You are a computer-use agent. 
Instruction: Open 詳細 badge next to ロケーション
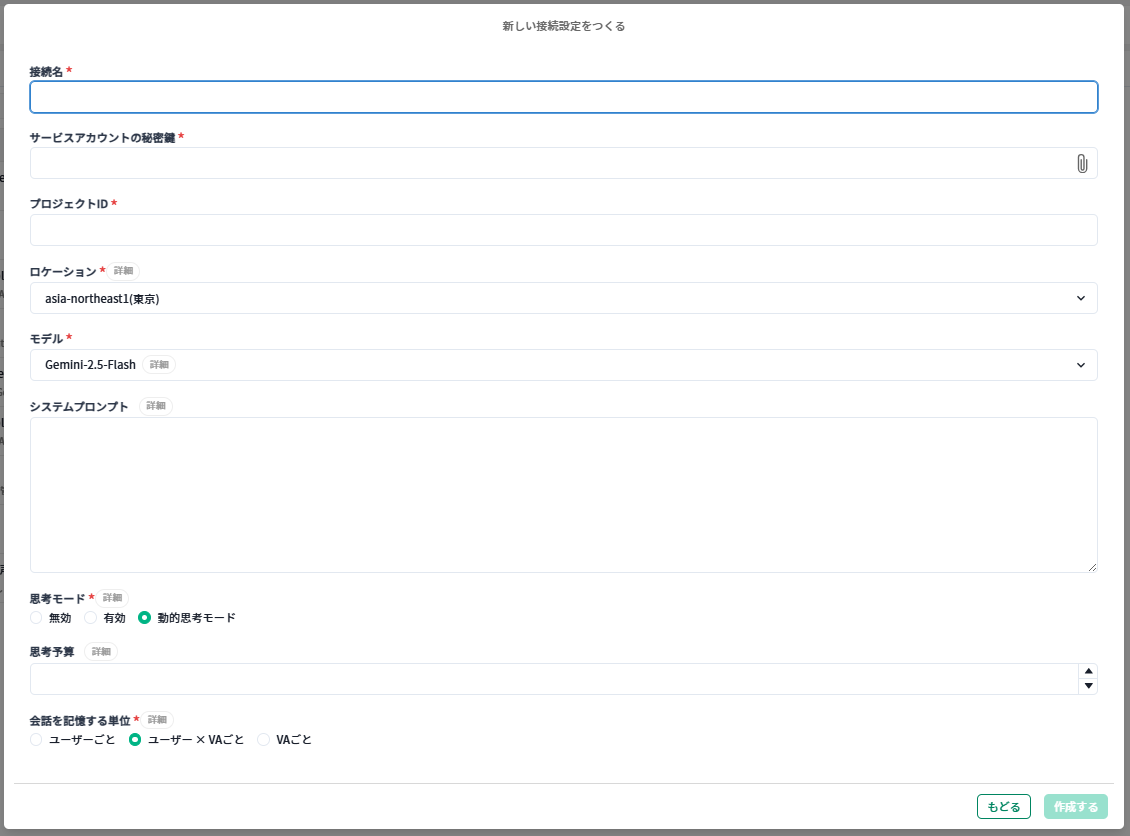tap(123, 271)
